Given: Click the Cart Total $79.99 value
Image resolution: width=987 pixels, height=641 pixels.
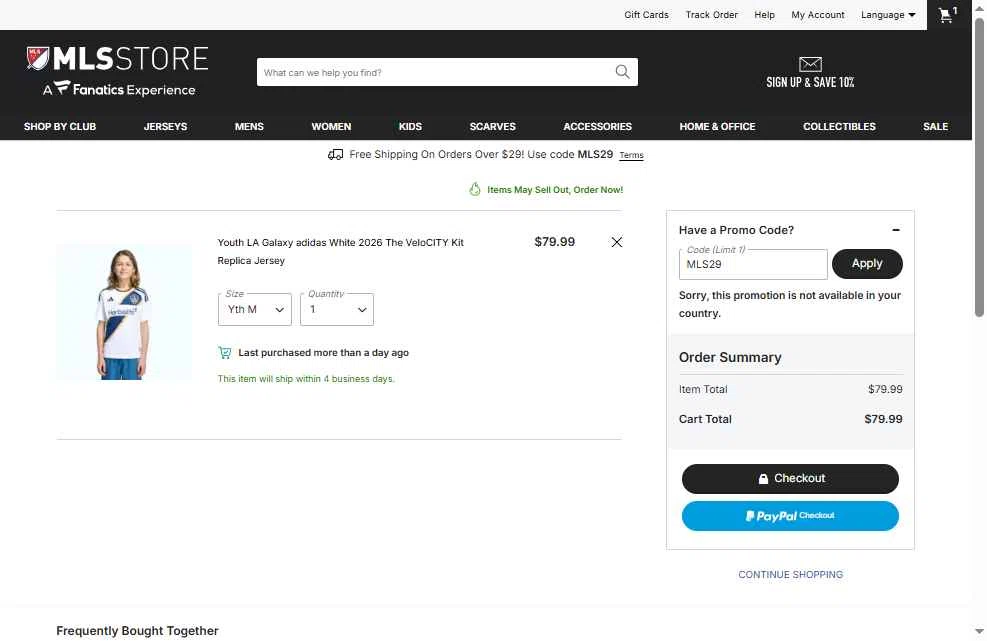Looking at the screenshot, I should (x=883, y=419).
